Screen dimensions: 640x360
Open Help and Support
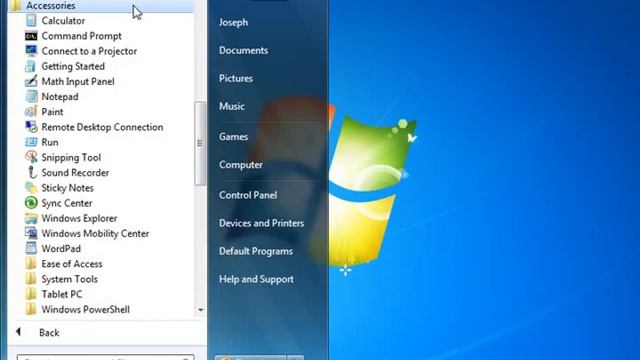pos(256,279)
